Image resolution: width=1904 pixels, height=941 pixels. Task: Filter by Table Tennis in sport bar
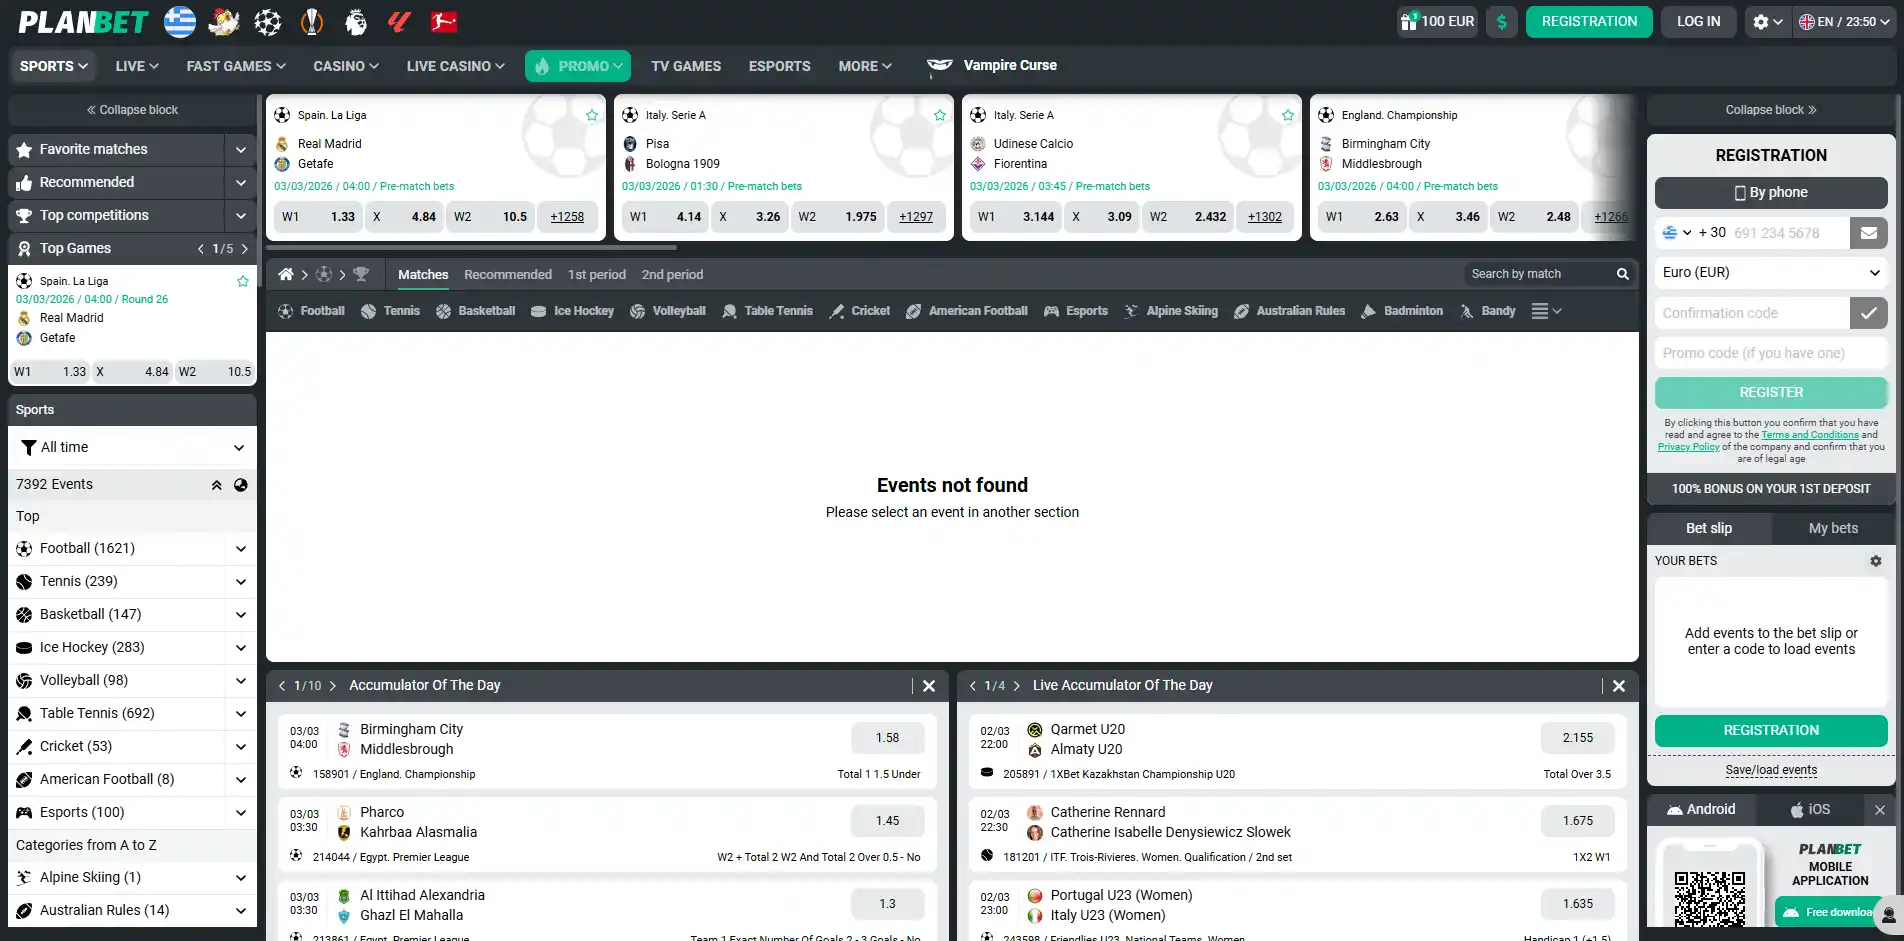[767, 311]
